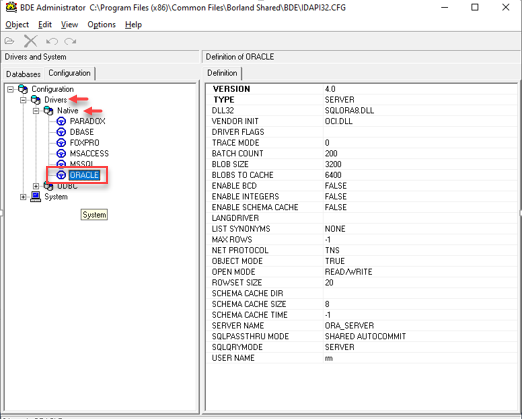Open the Help menu
The height and width of the screenshot is (419, 522).
click(x=133, y=25)
